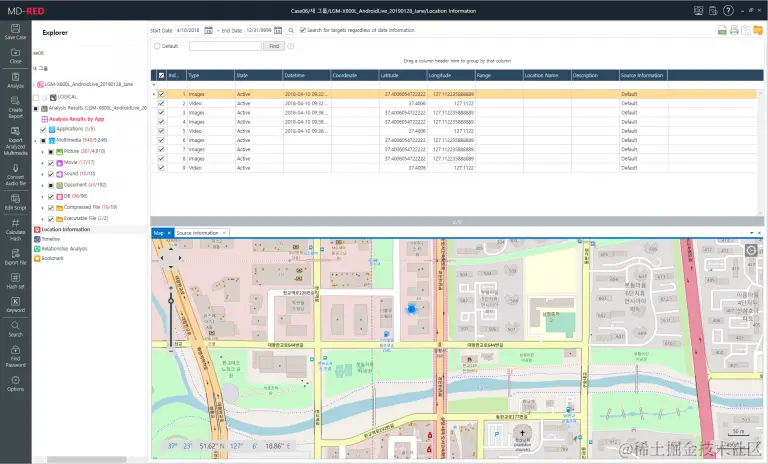Expand the Executable File tree node
768x464 pixels.
[42, 219]
